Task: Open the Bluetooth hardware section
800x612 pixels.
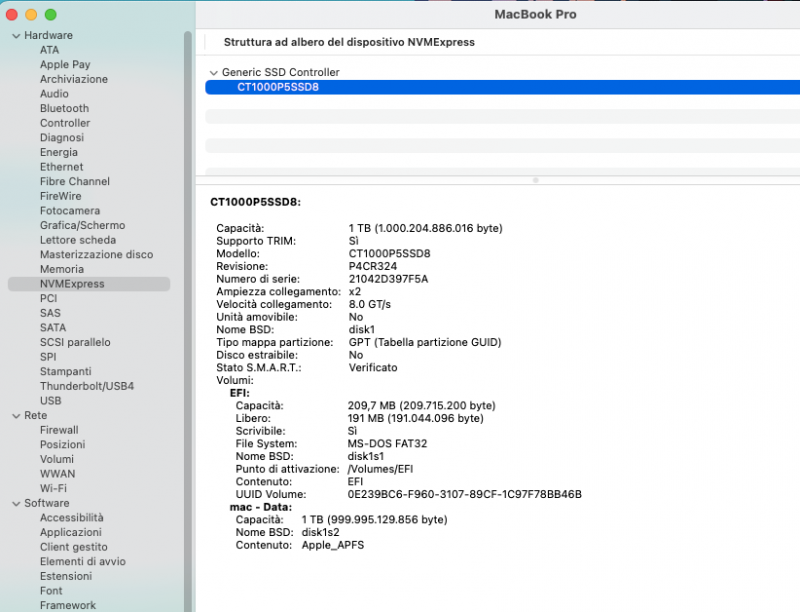Action: pyautogui.click(x=60, y=108)
